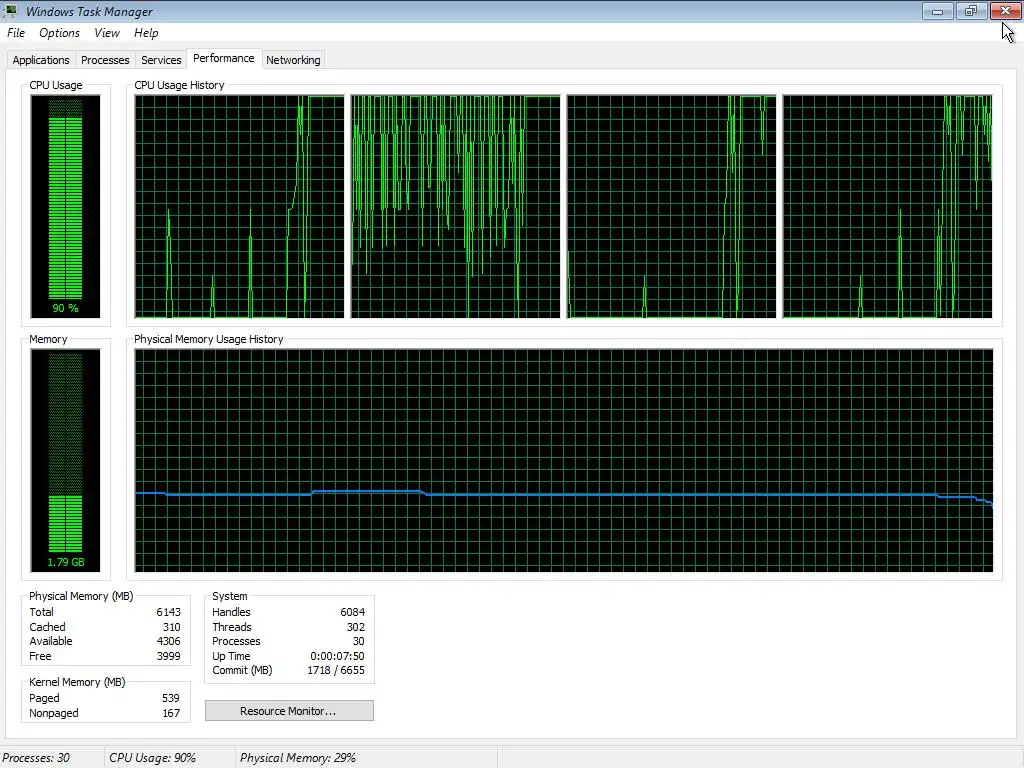This screenshot has height=768, width=1024.
Task: Click the Handles value 6084
Action: (x=352, y=612)
